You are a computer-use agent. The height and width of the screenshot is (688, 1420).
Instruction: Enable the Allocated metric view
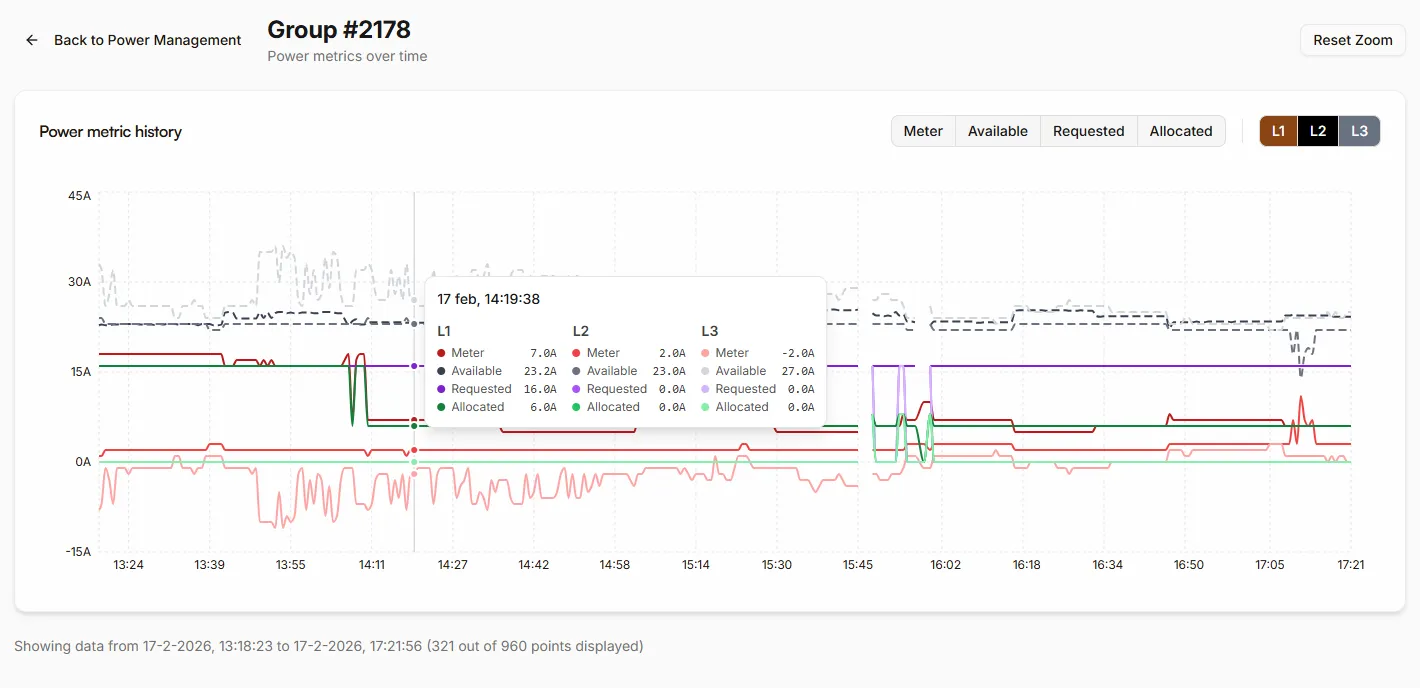coord(1181,130)
